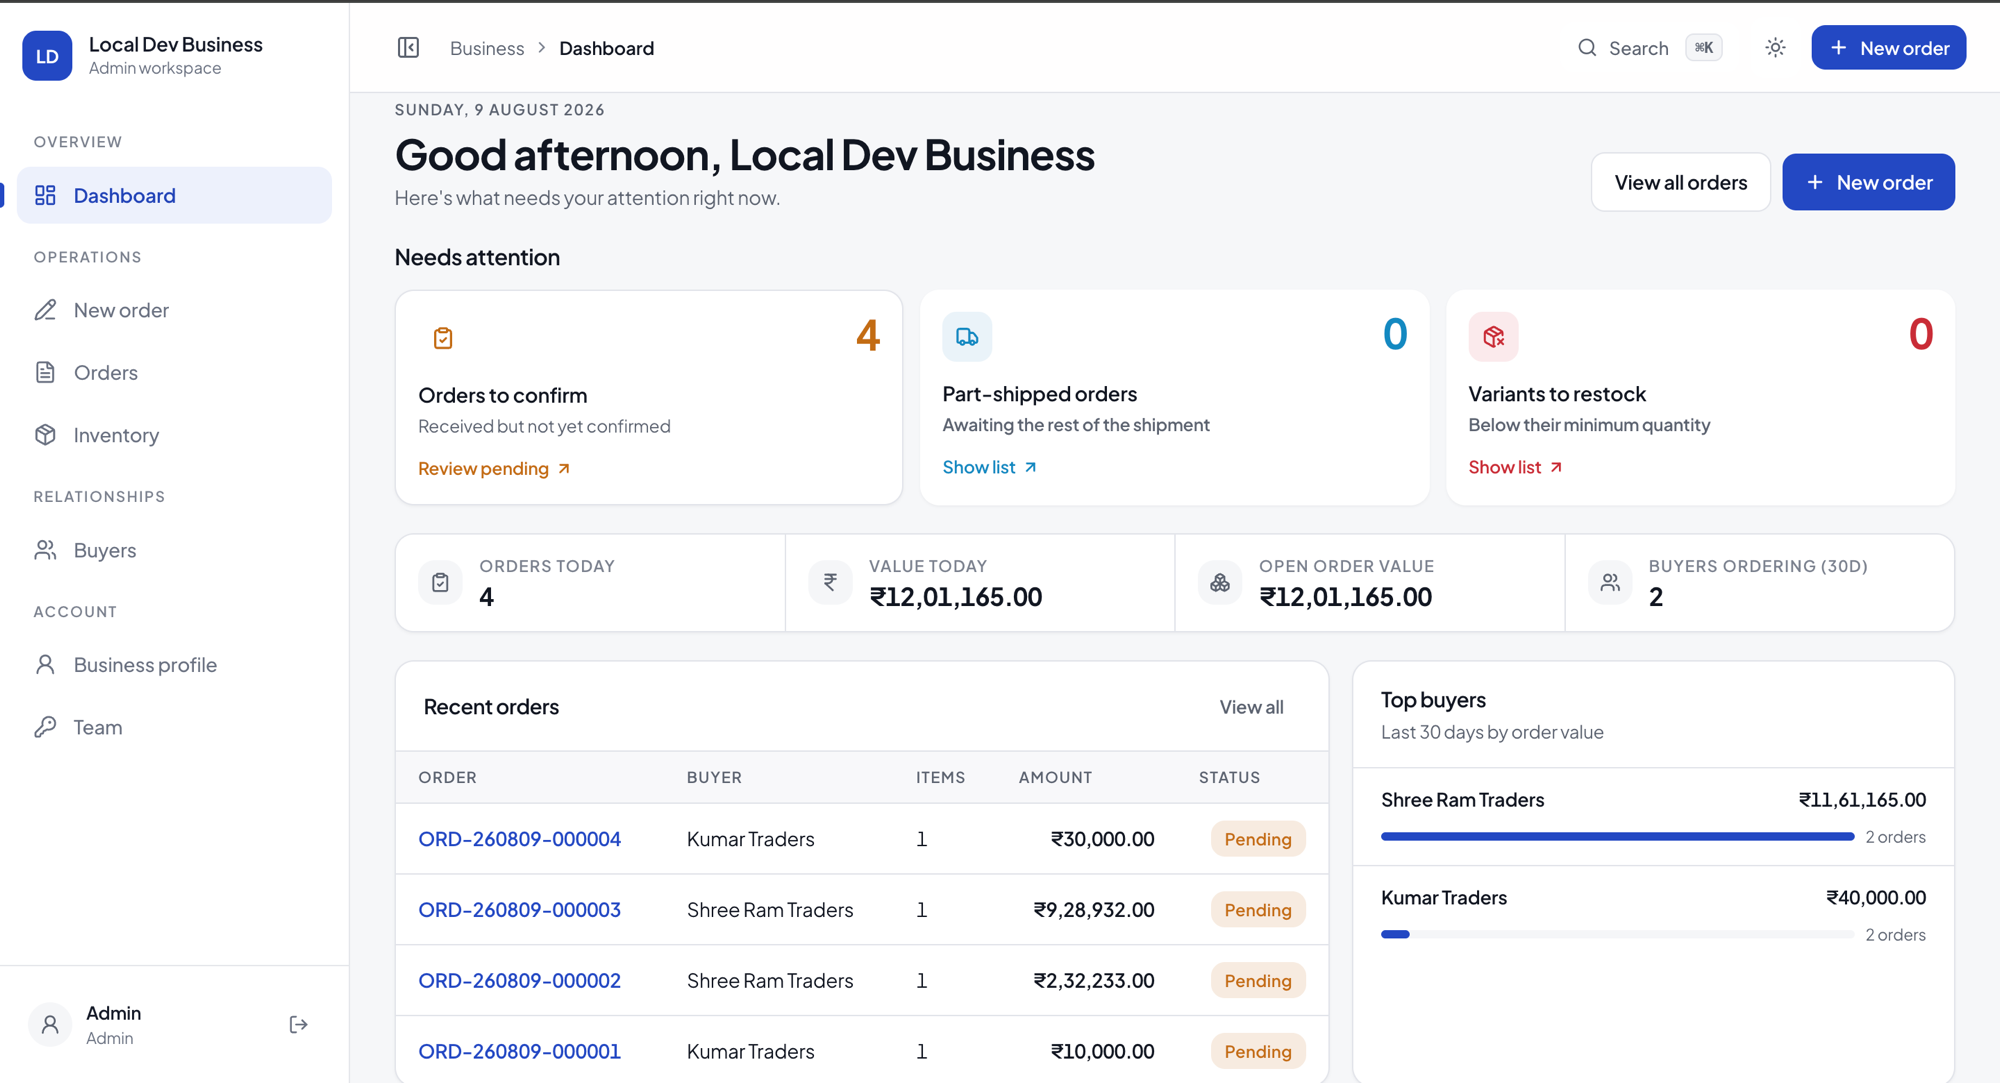The width and height of the screenshot is (2000, 1083).
Task: Collapse the sidebar with the panel toggle icon
Action: (x=408, y=47)
